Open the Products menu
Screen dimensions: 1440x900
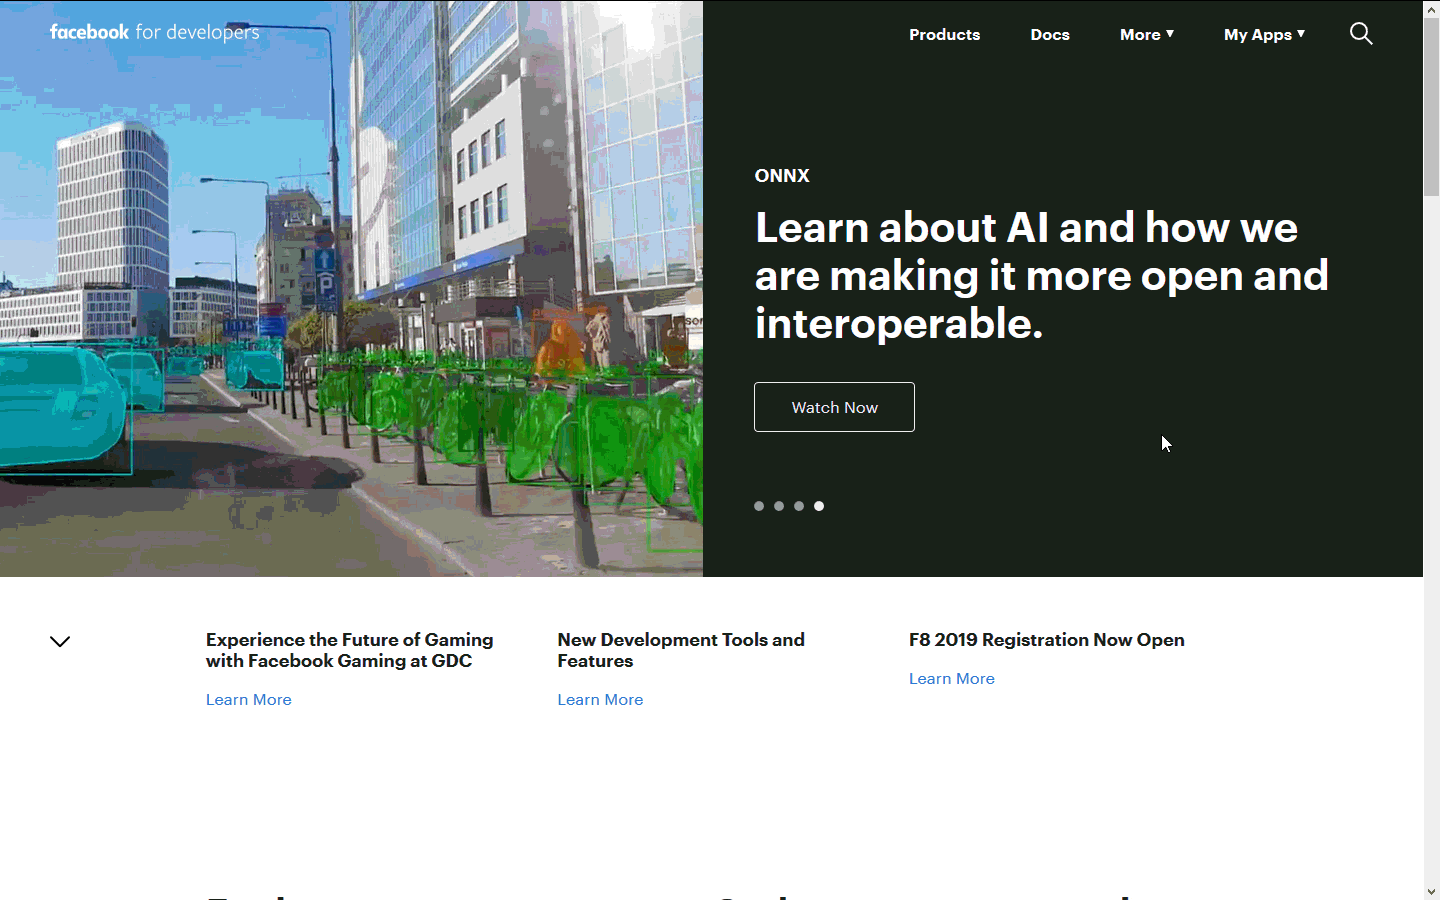click(x=944, y=34)
